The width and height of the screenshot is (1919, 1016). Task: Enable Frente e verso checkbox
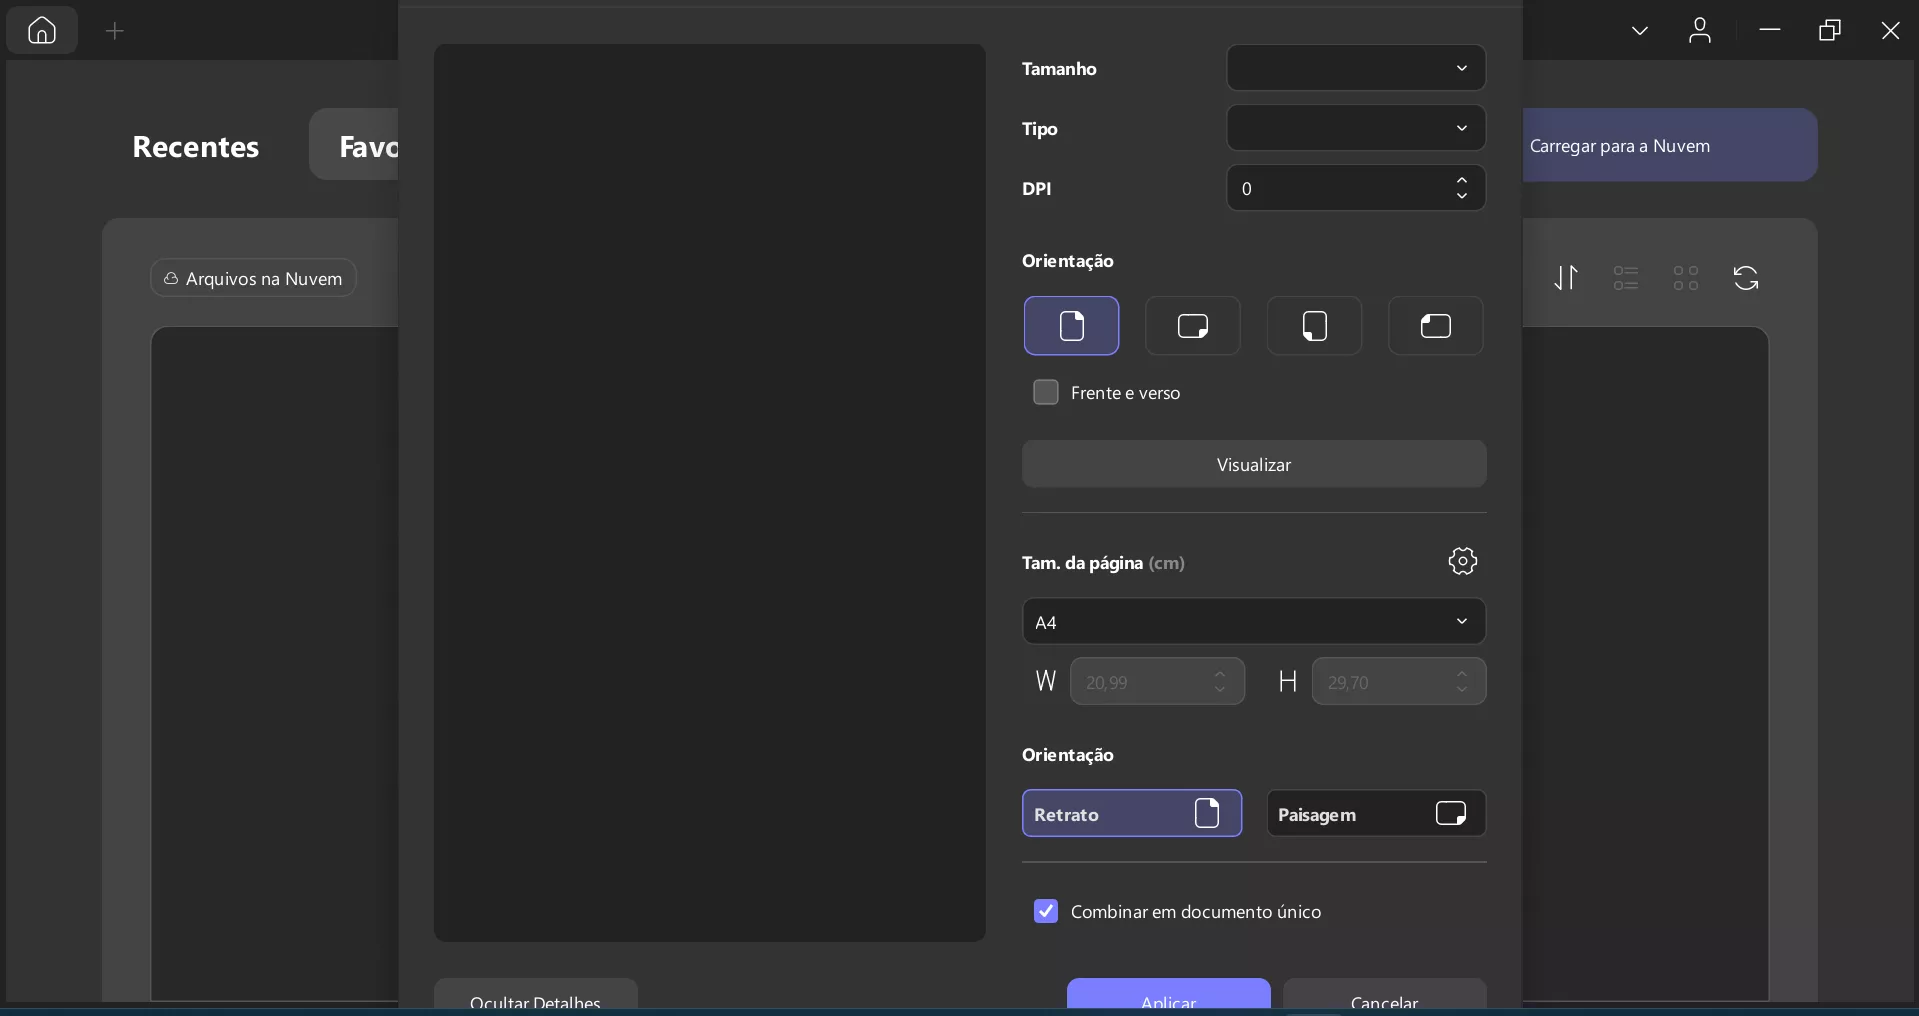click(x=1046, y=392)
